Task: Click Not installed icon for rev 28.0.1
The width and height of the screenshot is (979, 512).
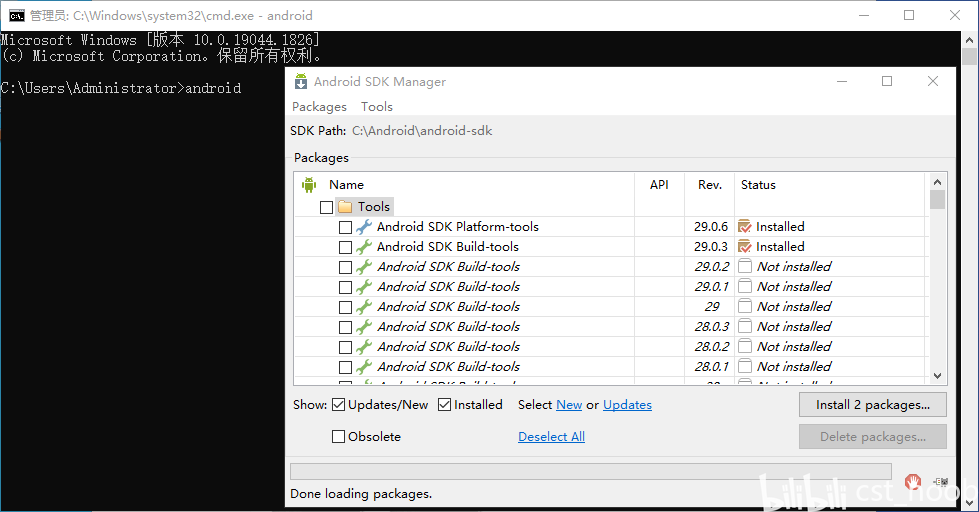Action: pos(744,367)
